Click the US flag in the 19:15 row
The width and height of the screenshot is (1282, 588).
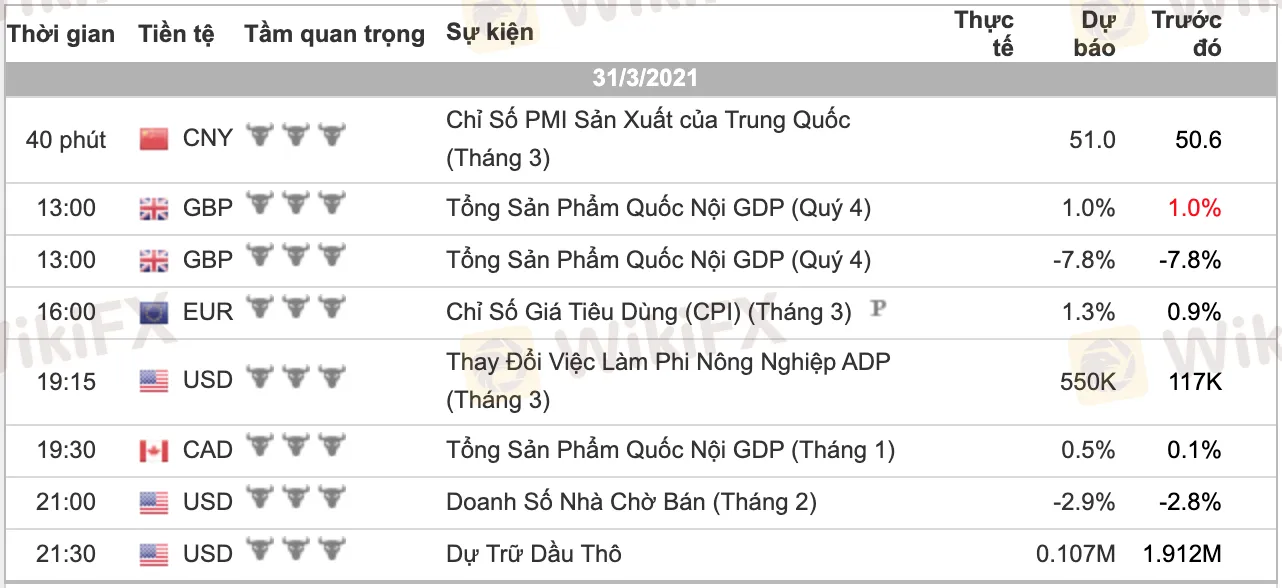154,380
